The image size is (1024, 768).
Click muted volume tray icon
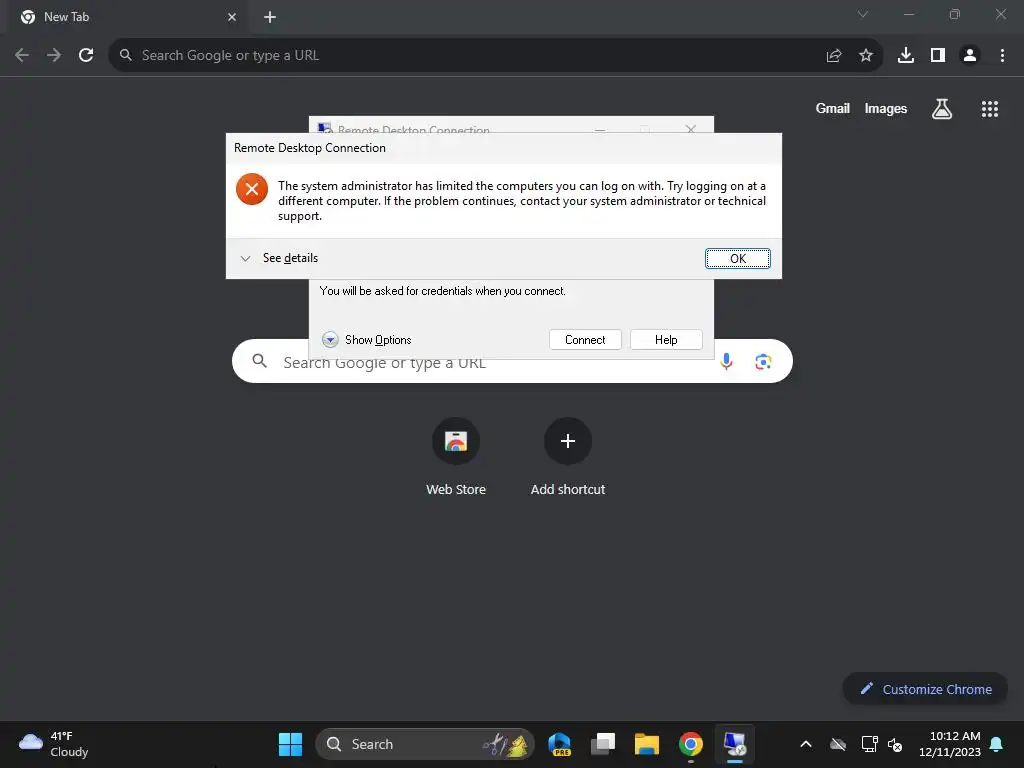(895, 744)
